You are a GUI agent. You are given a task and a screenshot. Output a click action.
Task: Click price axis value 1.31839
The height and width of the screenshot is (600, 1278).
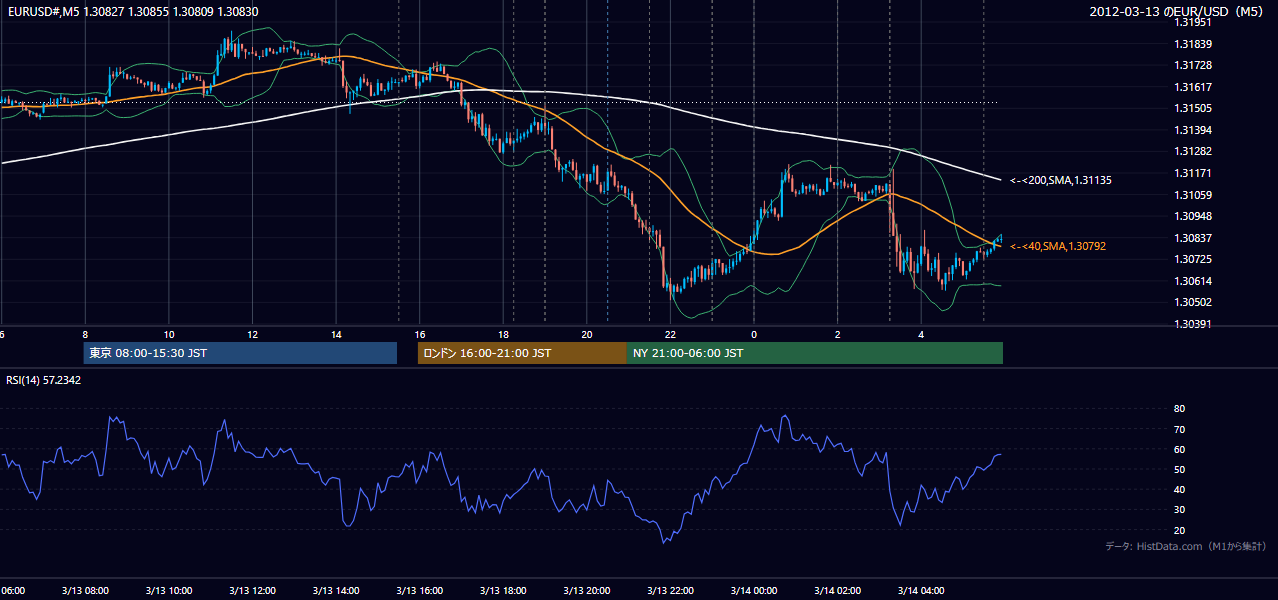(x=1193, y=44)
